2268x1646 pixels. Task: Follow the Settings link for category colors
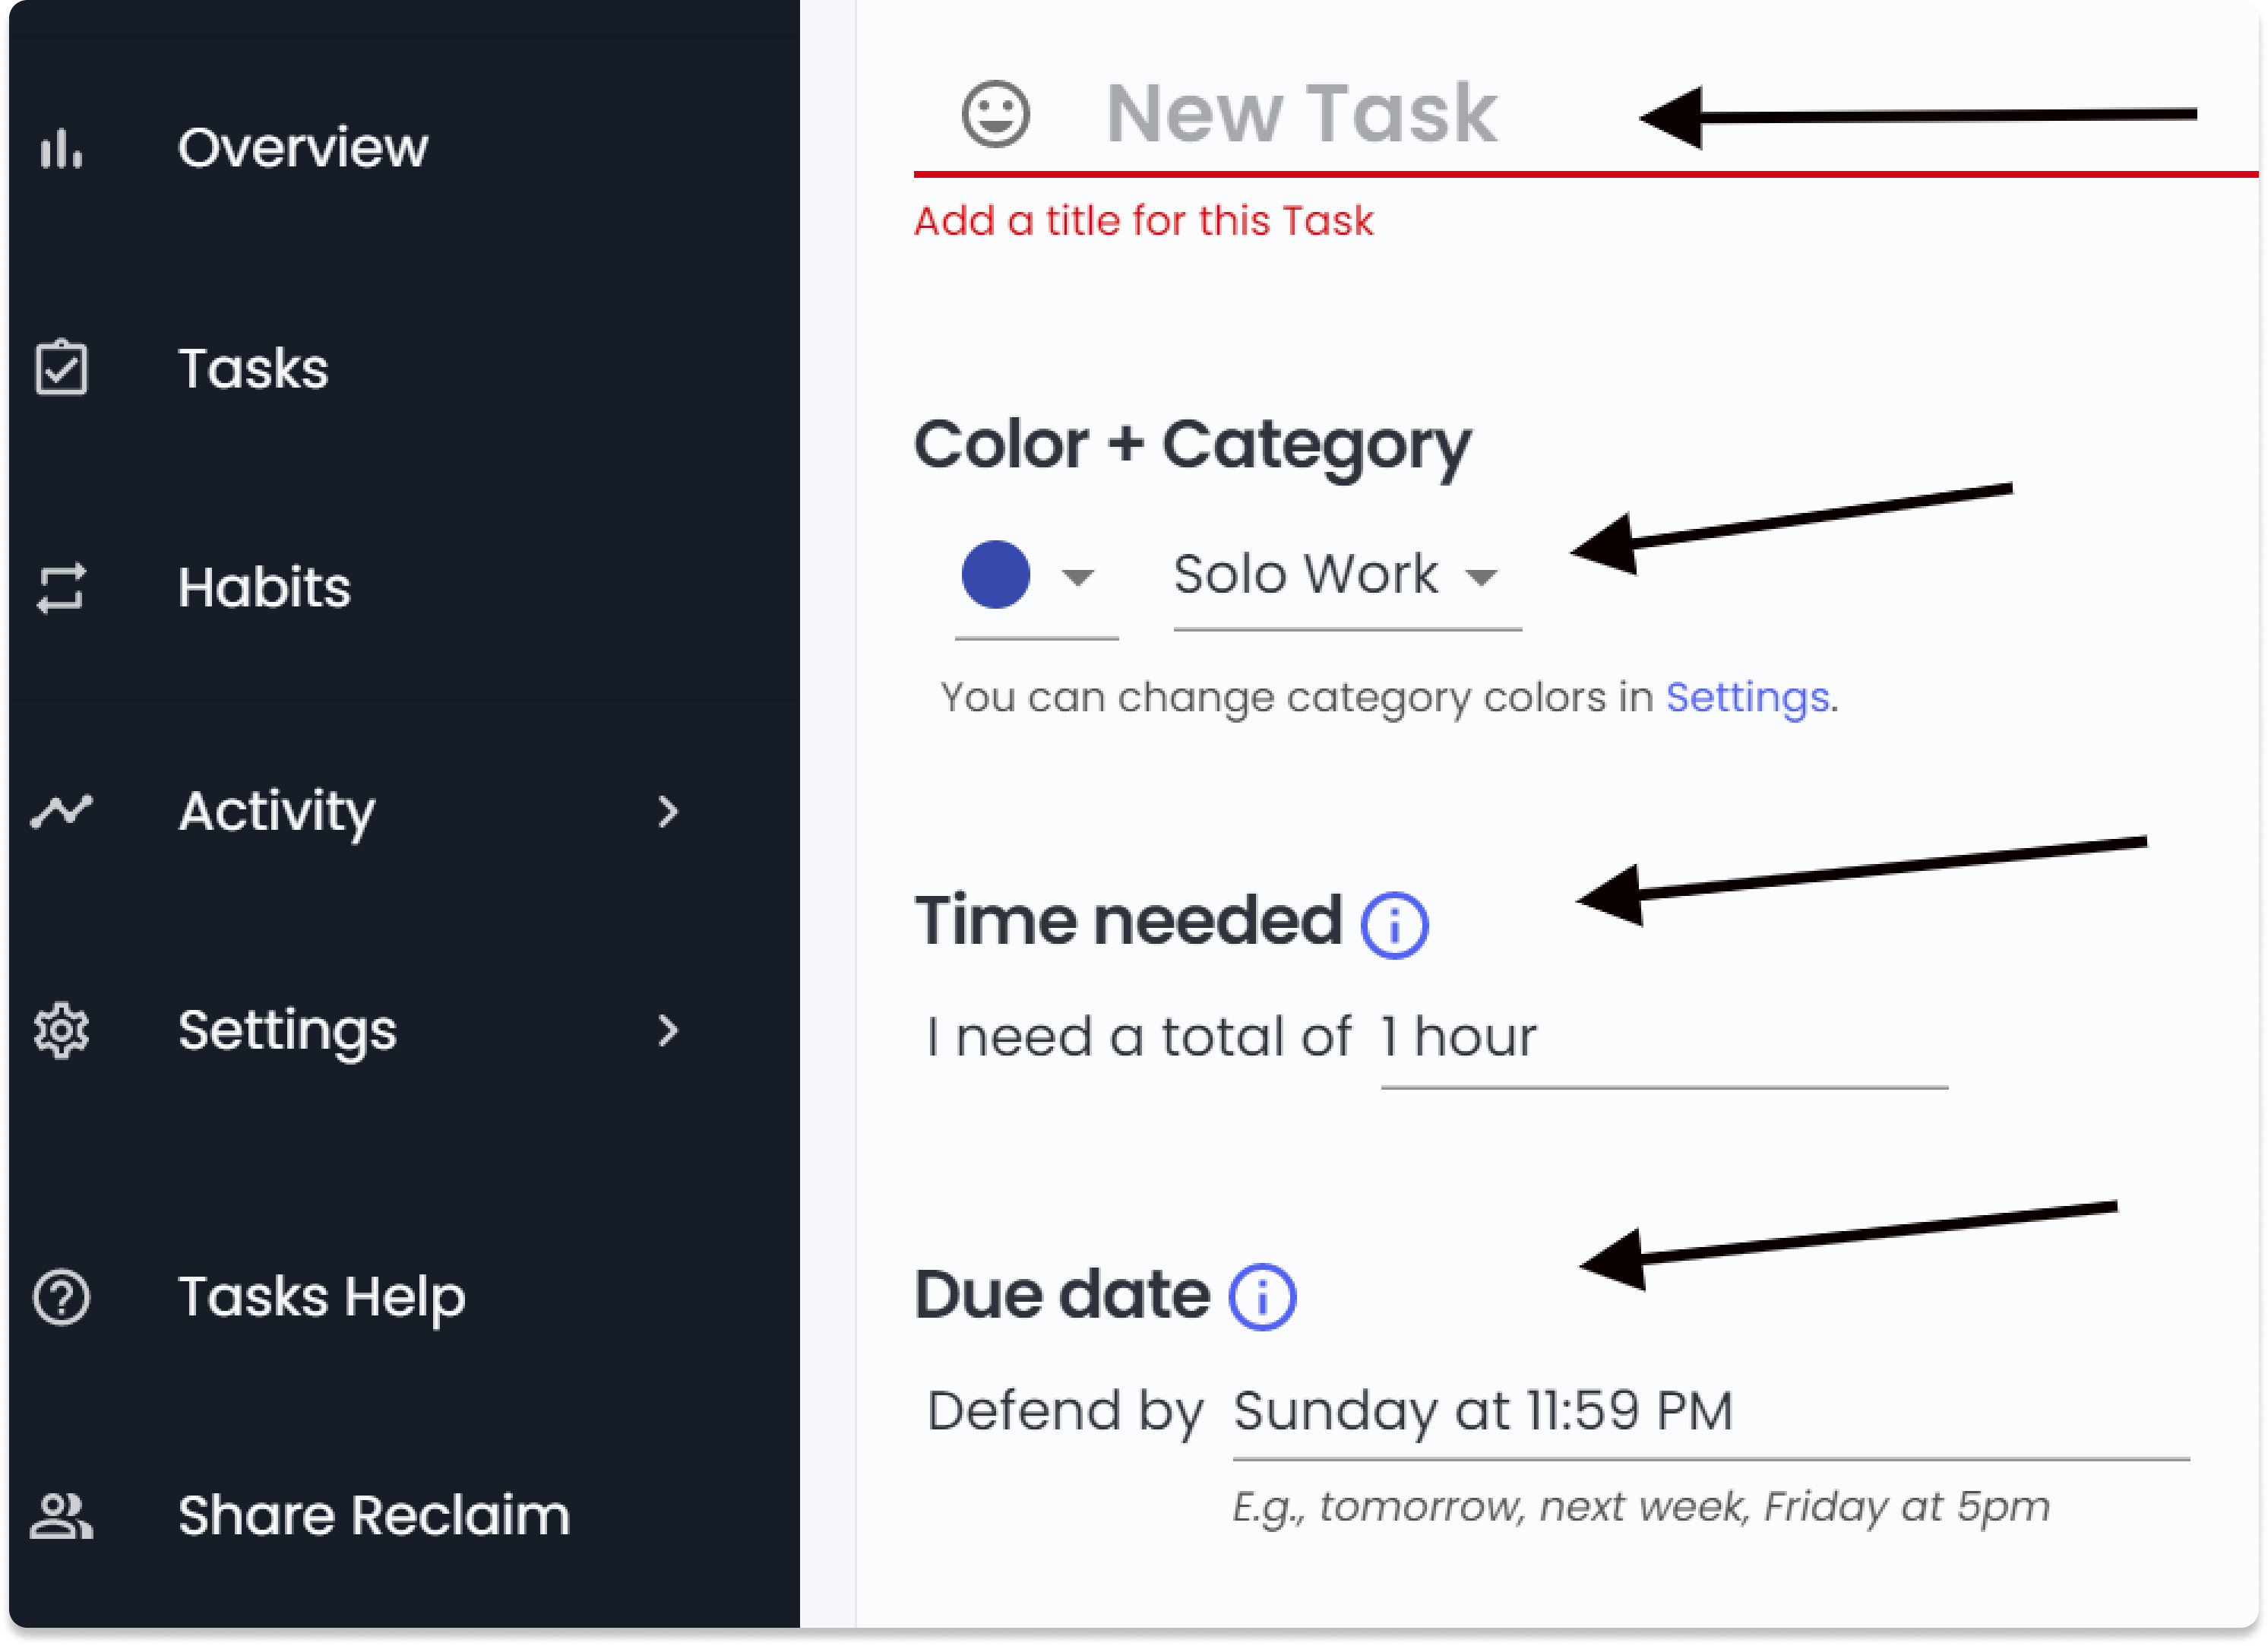tap(1747, 697)
